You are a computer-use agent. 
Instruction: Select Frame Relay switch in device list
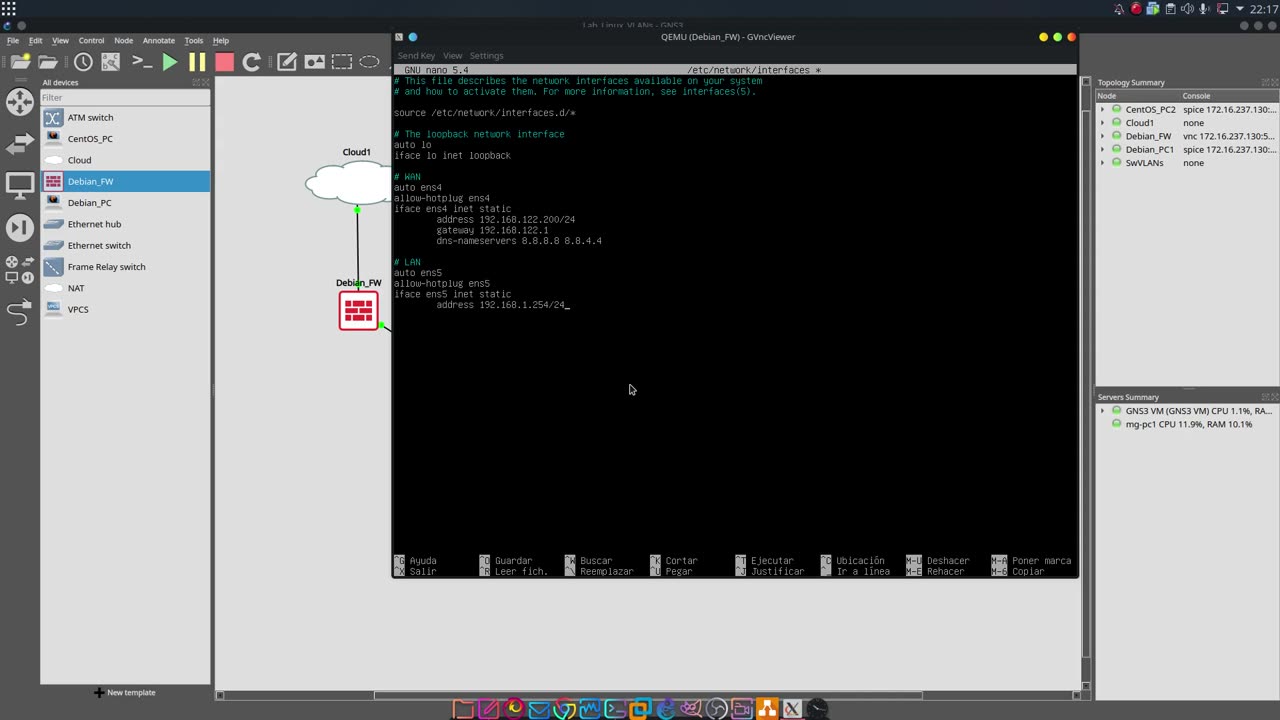click(x=125, y=267)
